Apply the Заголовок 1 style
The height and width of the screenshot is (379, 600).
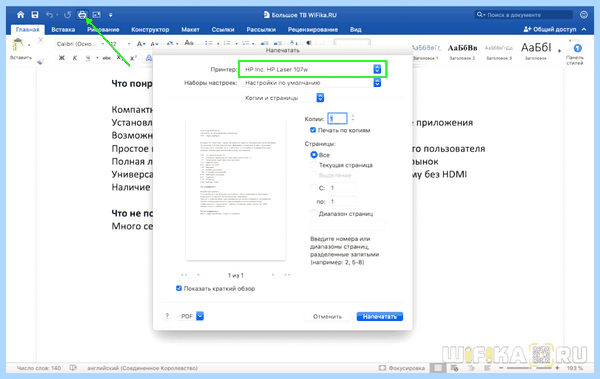426,52
